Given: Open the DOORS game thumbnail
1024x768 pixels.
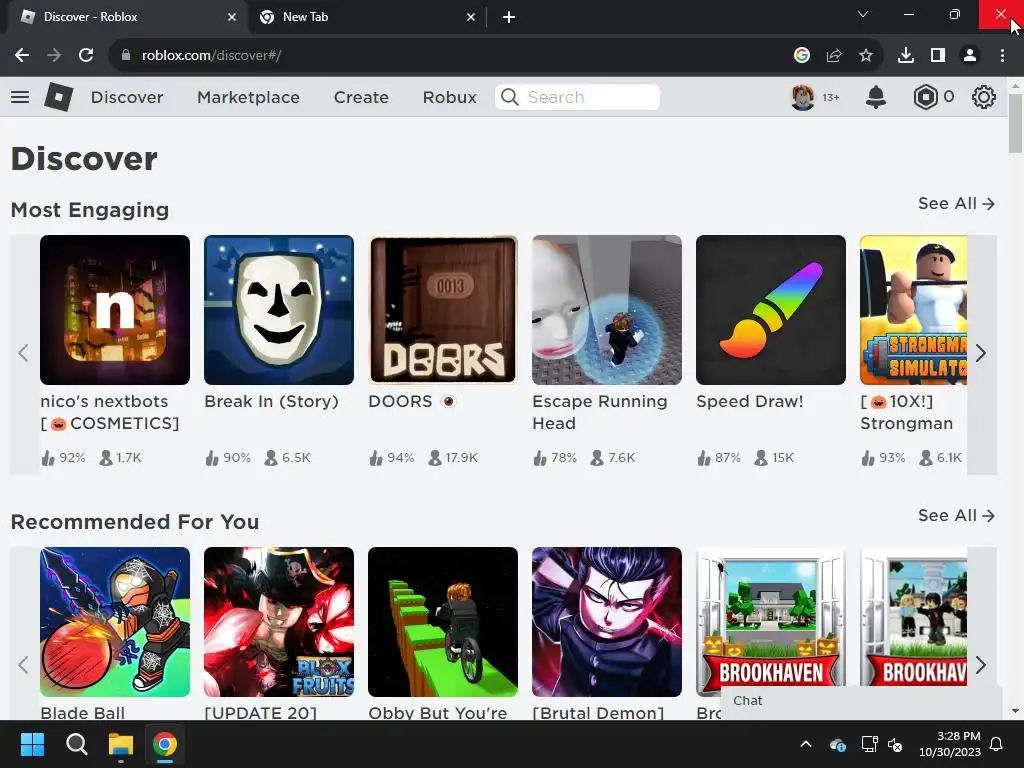Looking at the screenshot, I should click(443, 310).
